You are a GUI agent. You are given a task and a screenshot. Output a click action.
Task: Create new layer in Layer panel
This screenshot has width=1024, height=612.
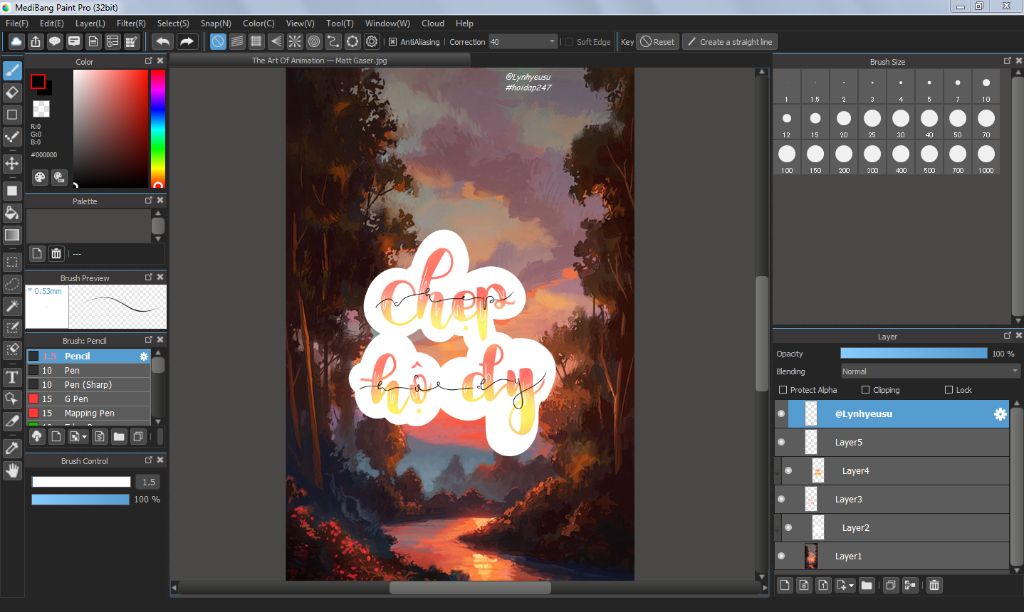tap(784, 585)
